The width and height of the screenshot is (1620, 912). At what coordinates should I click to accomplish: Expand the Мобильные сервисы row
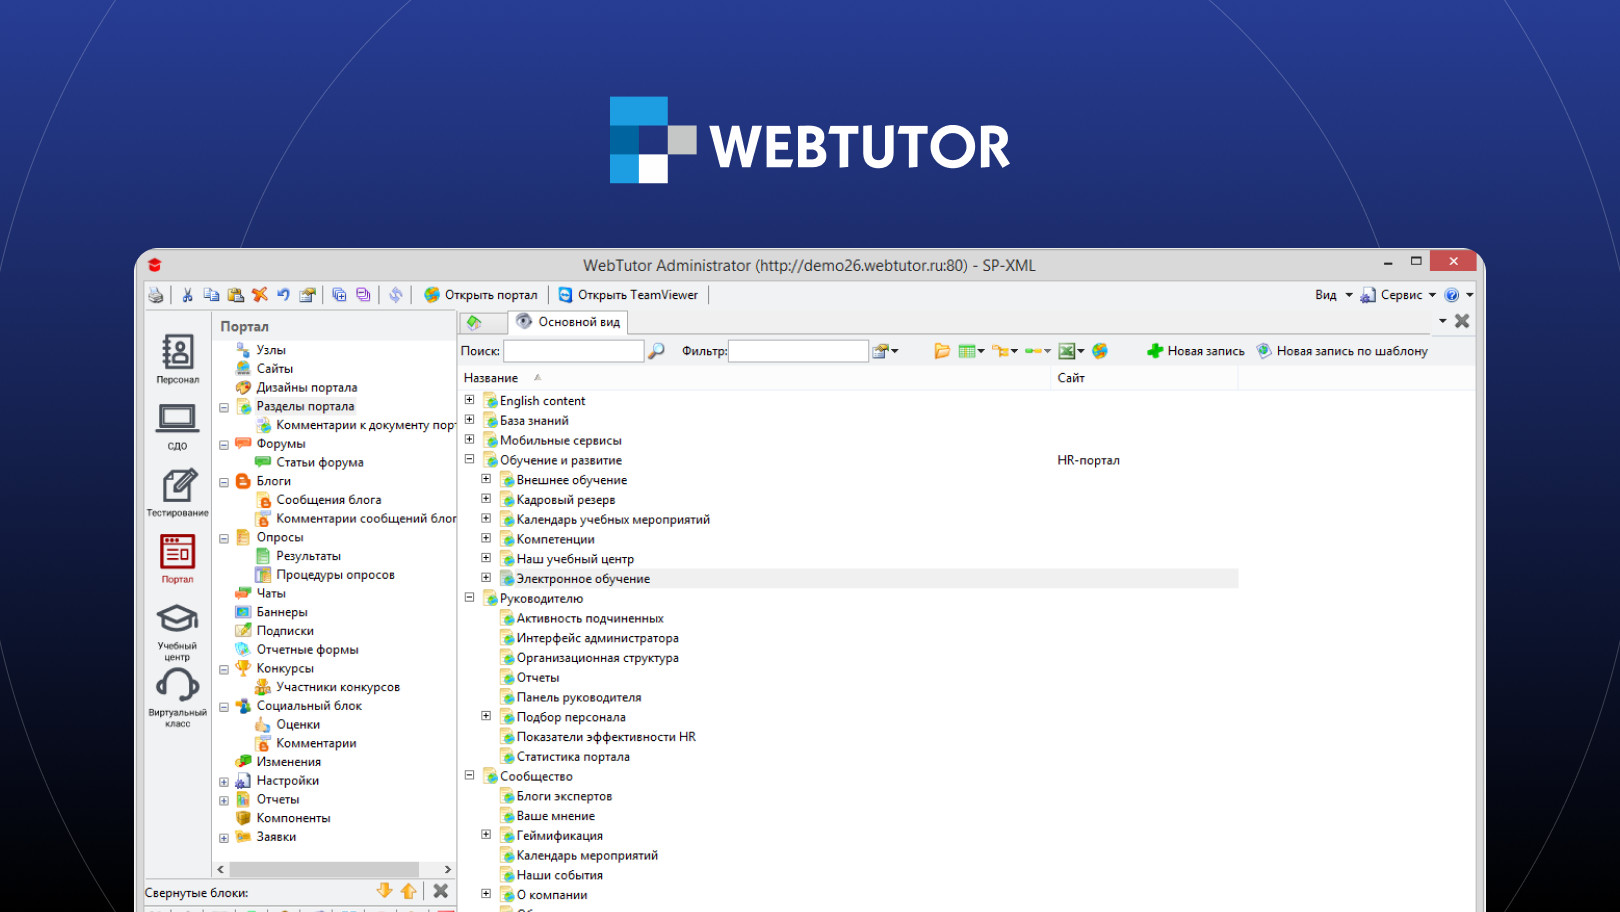(x=469, y=439)
